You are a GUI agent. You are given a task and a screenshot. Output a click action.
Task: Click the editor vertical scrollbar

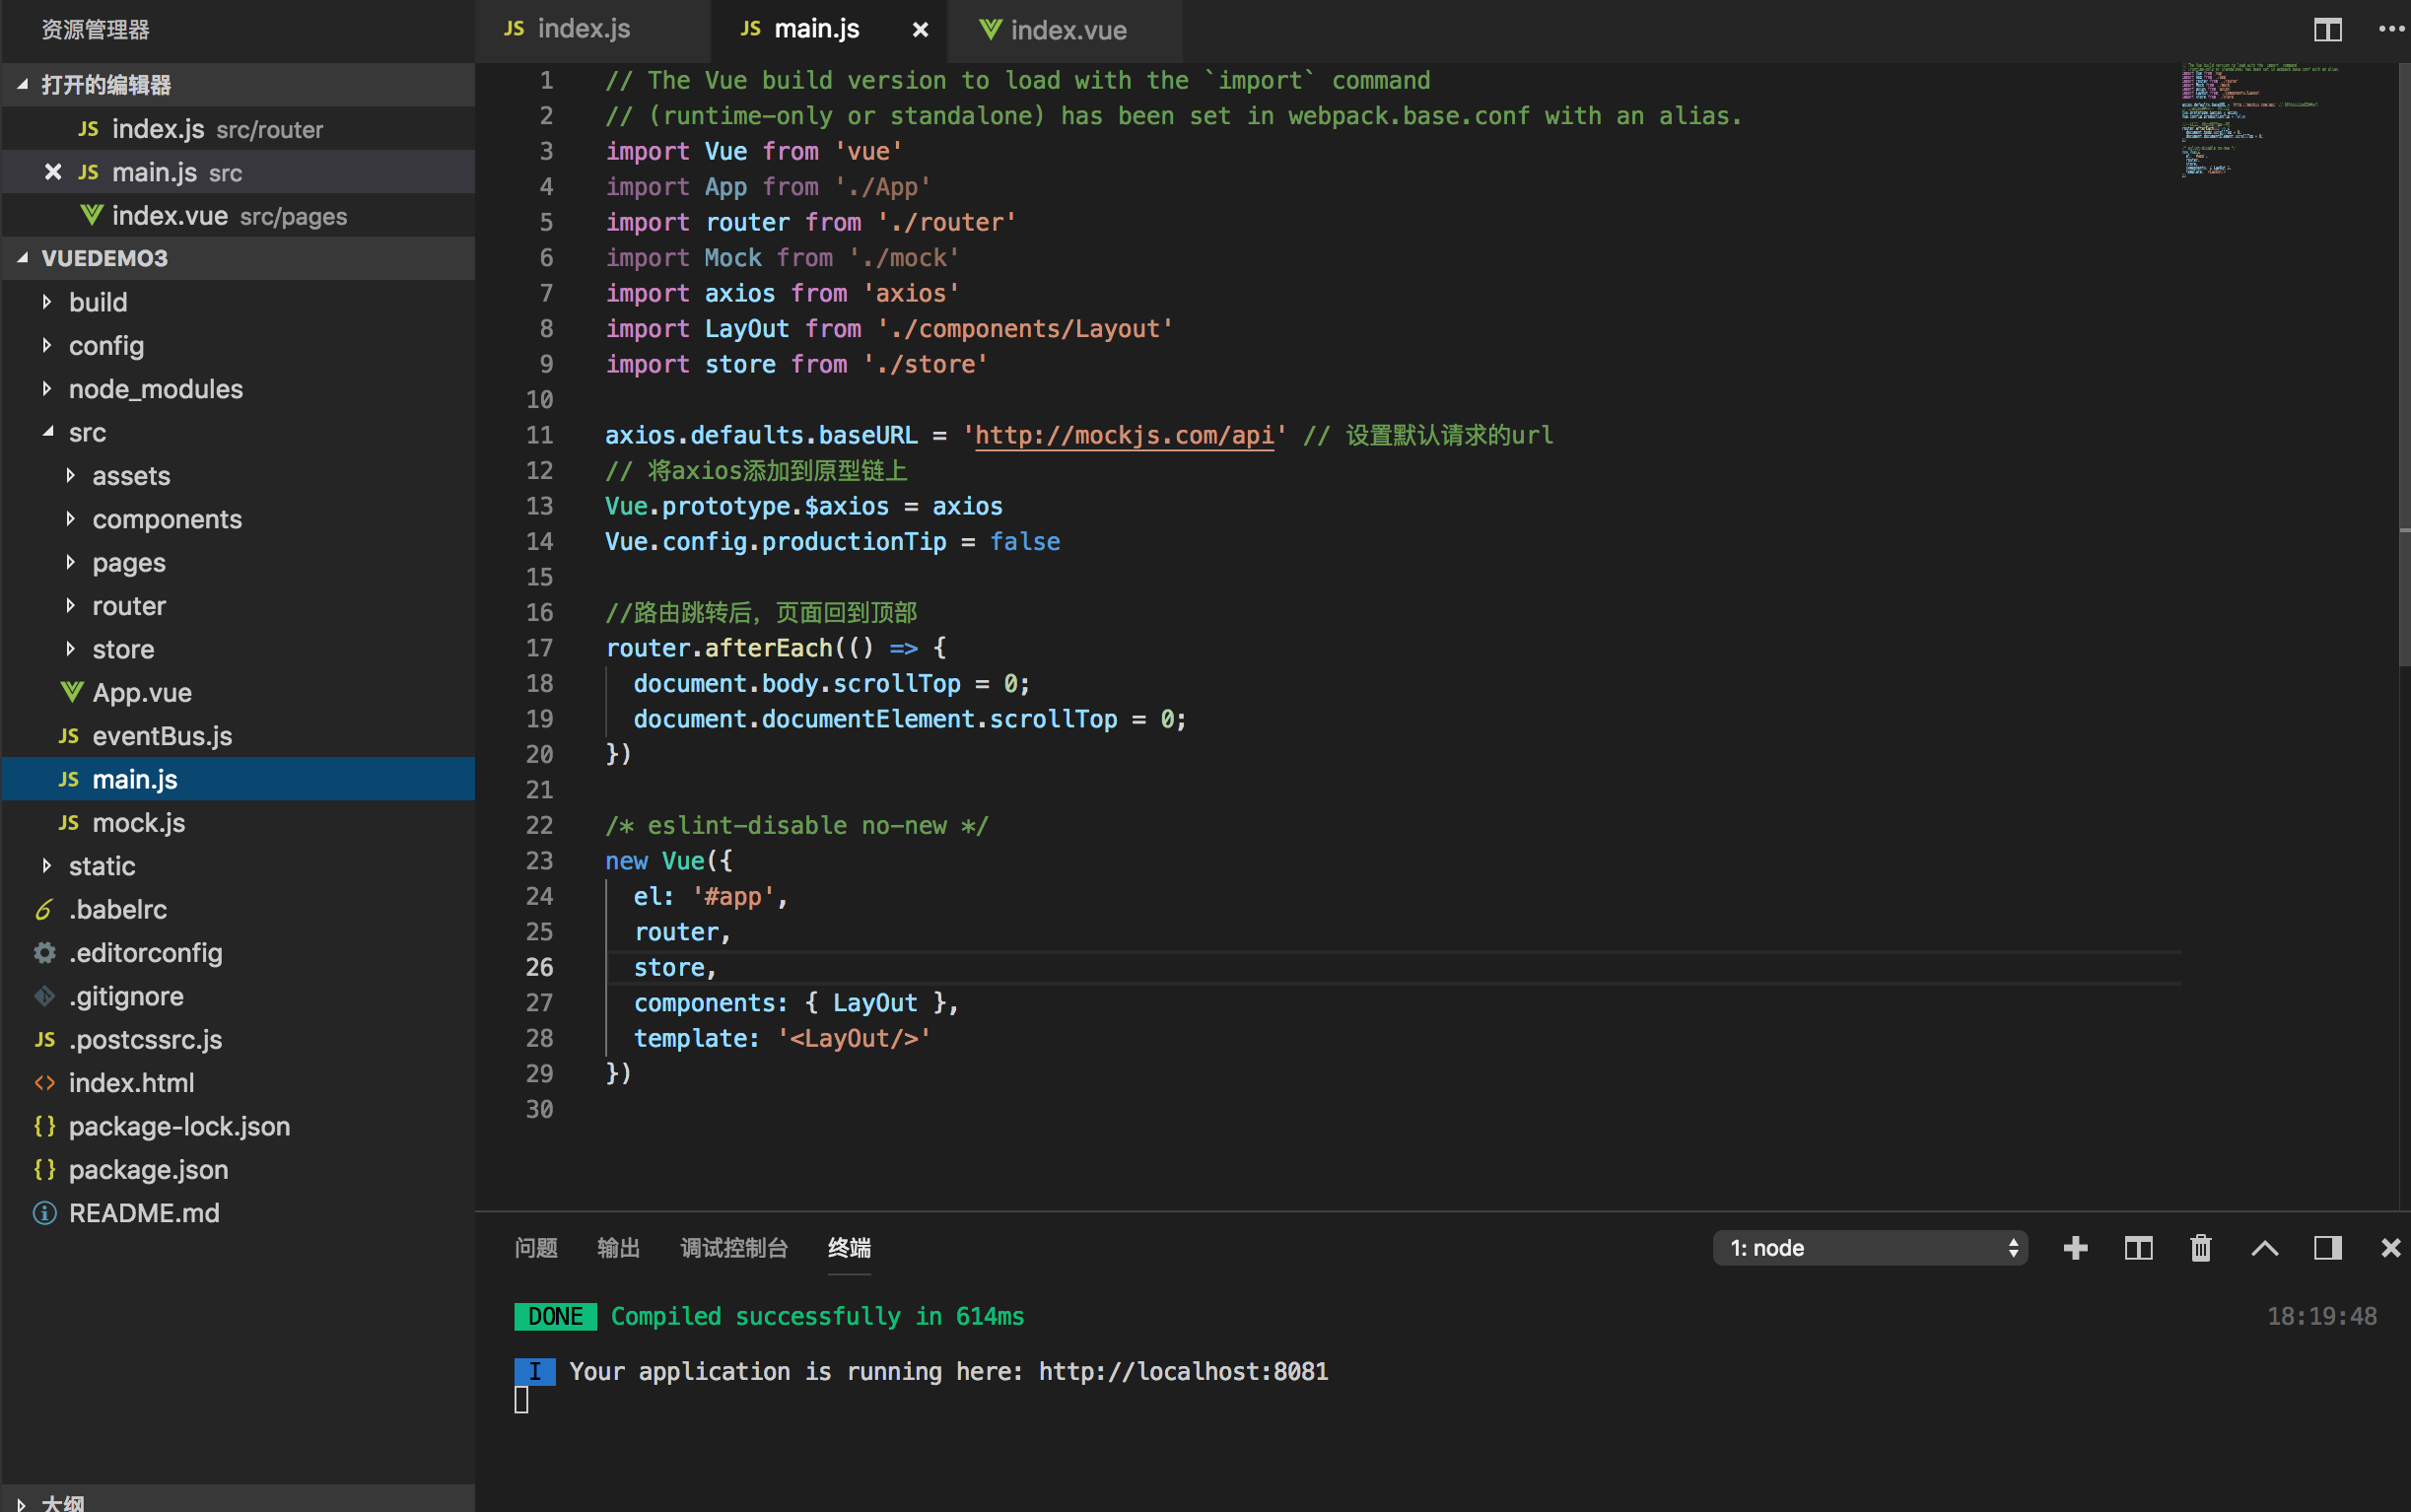pos(2404,365)
